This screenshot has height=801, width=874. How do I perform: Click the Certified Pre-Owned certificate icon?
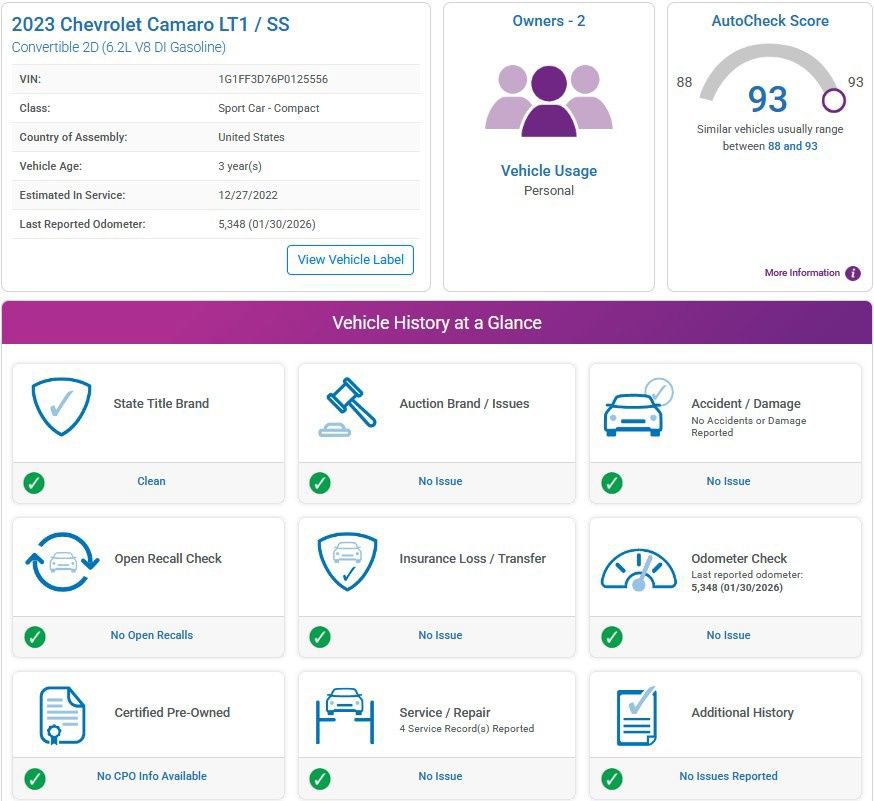tap(62, 716)
